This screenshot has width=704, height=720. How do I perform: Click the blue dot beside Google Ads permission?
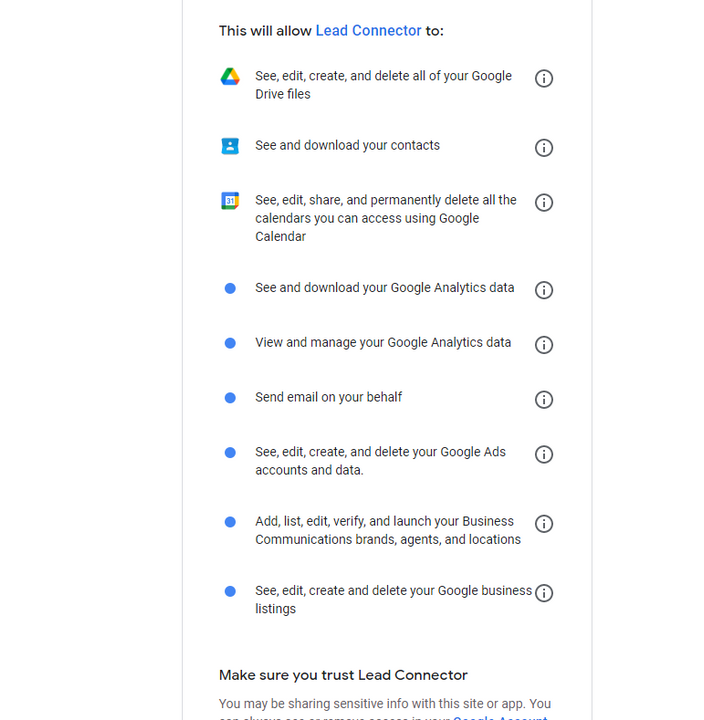(230, 453)
